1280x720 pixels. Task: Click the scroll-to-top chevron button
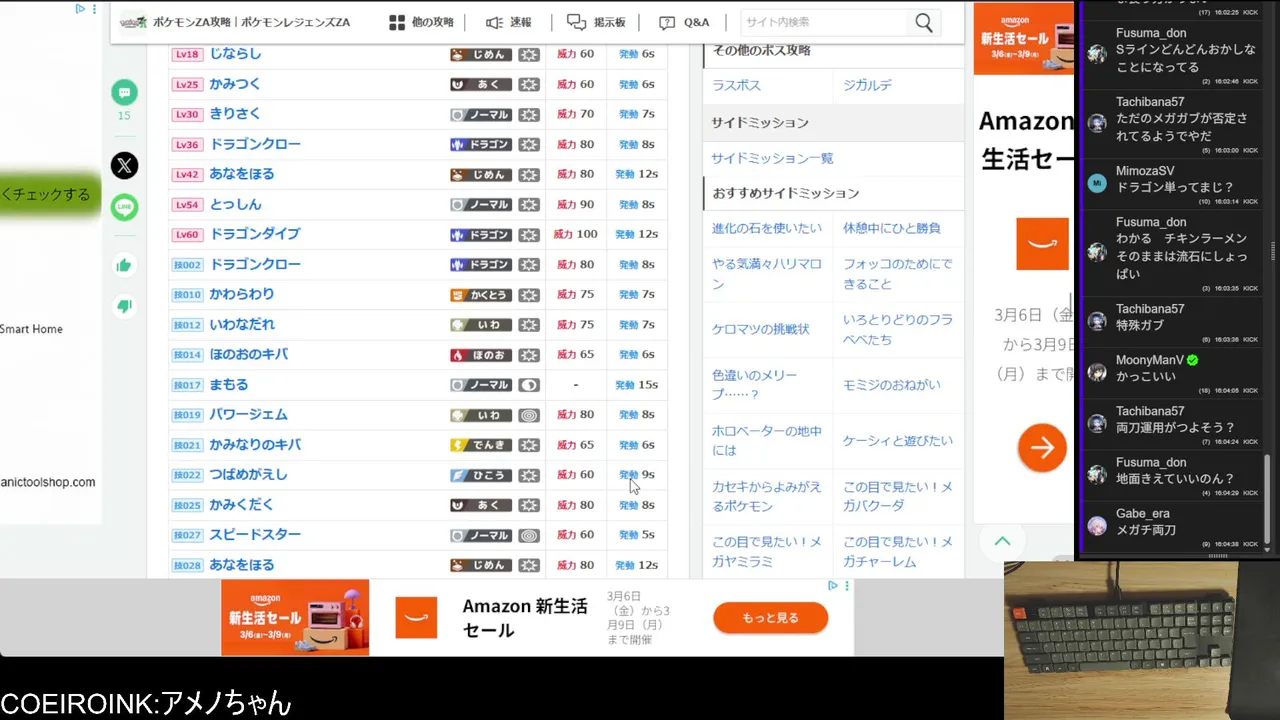[x=1002, y=541]
